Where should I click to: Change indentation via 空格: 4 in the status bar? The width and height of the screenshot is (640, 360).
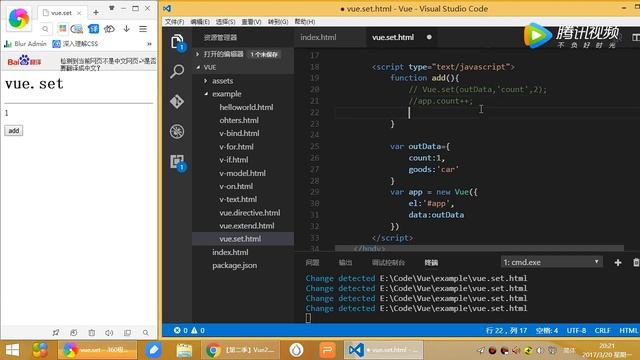point(547,330)
